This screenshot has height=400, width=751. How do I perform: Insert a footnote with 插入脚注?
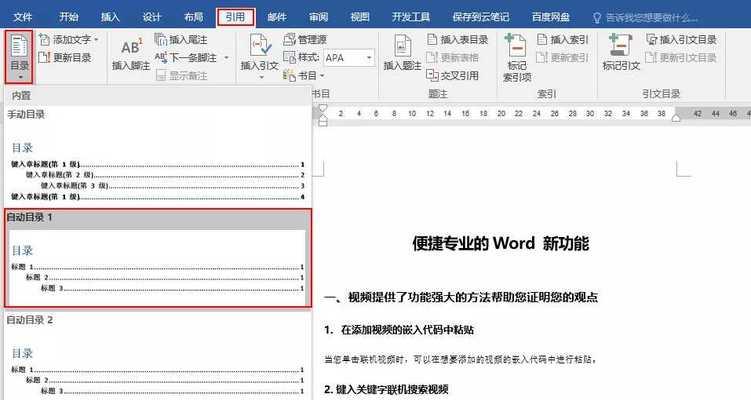(x=131, y=54)
